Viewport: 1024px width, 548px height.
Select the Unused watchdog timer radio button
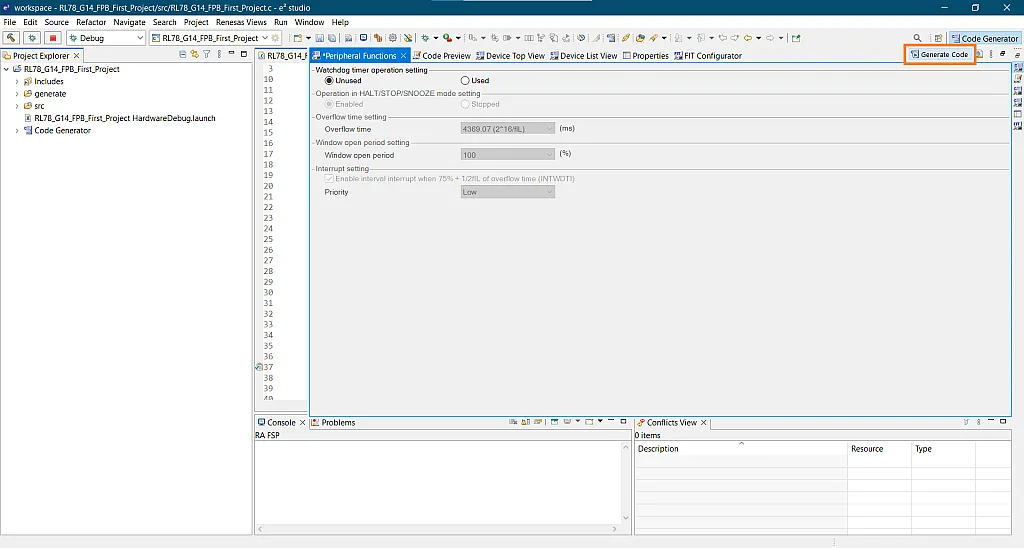point(329,81)
